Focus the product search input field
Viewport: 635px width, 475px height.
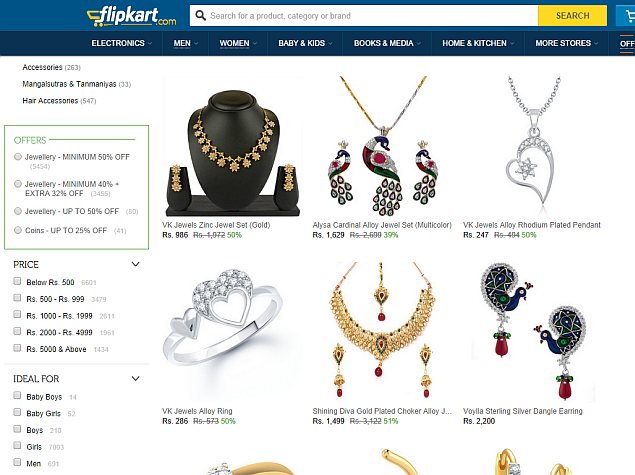click(364, 16)
